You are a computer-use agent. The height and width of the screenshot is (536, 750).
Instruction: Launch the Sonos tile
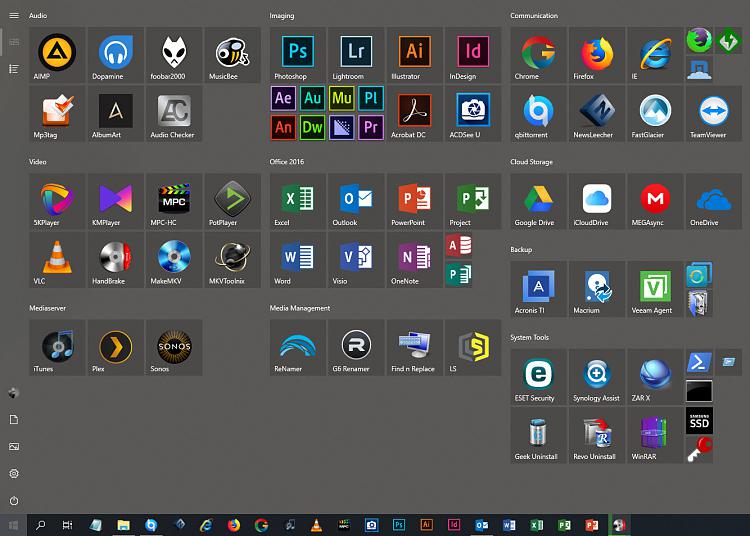point(174,348)
